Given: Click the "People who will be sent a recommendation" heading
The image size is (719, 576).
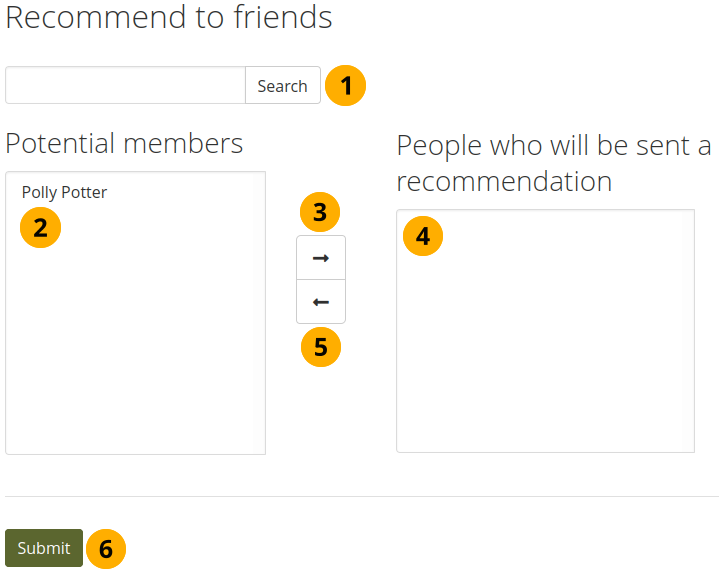Looking at the screenshot, I should pyautogui.click(x=553, y=163).
